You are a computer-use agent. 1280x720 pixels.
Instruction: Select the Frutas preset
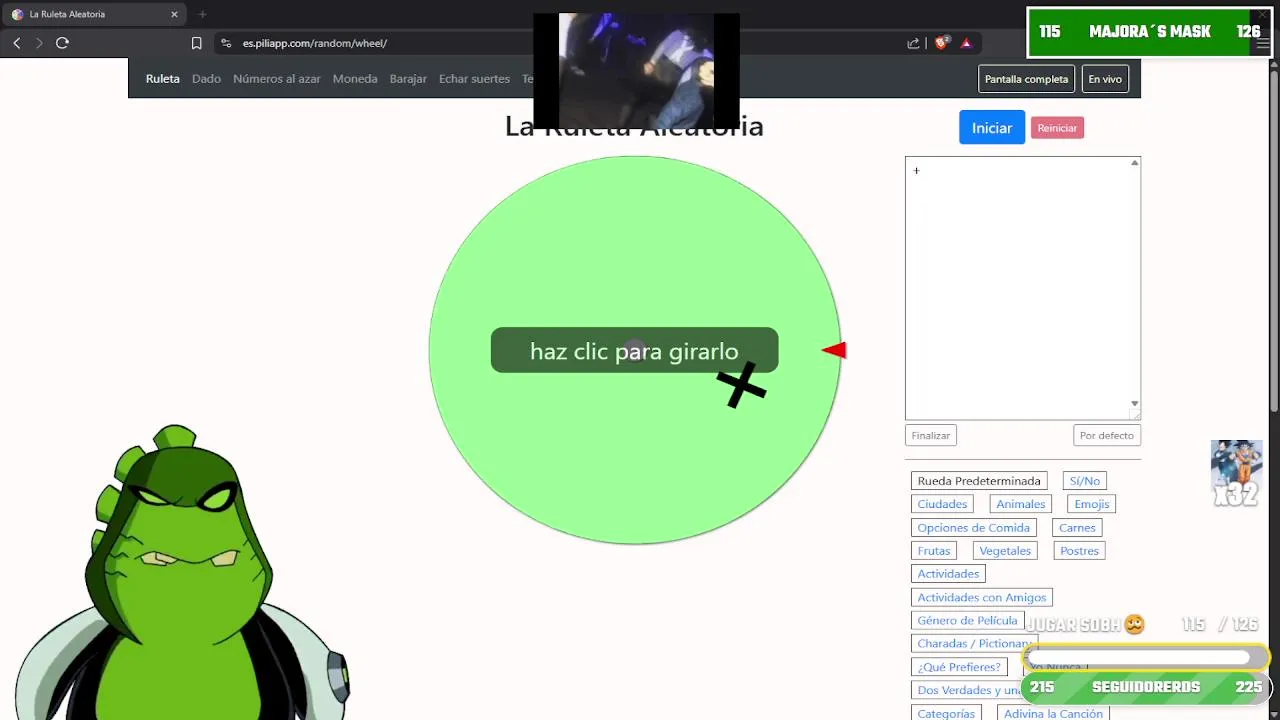934,551
